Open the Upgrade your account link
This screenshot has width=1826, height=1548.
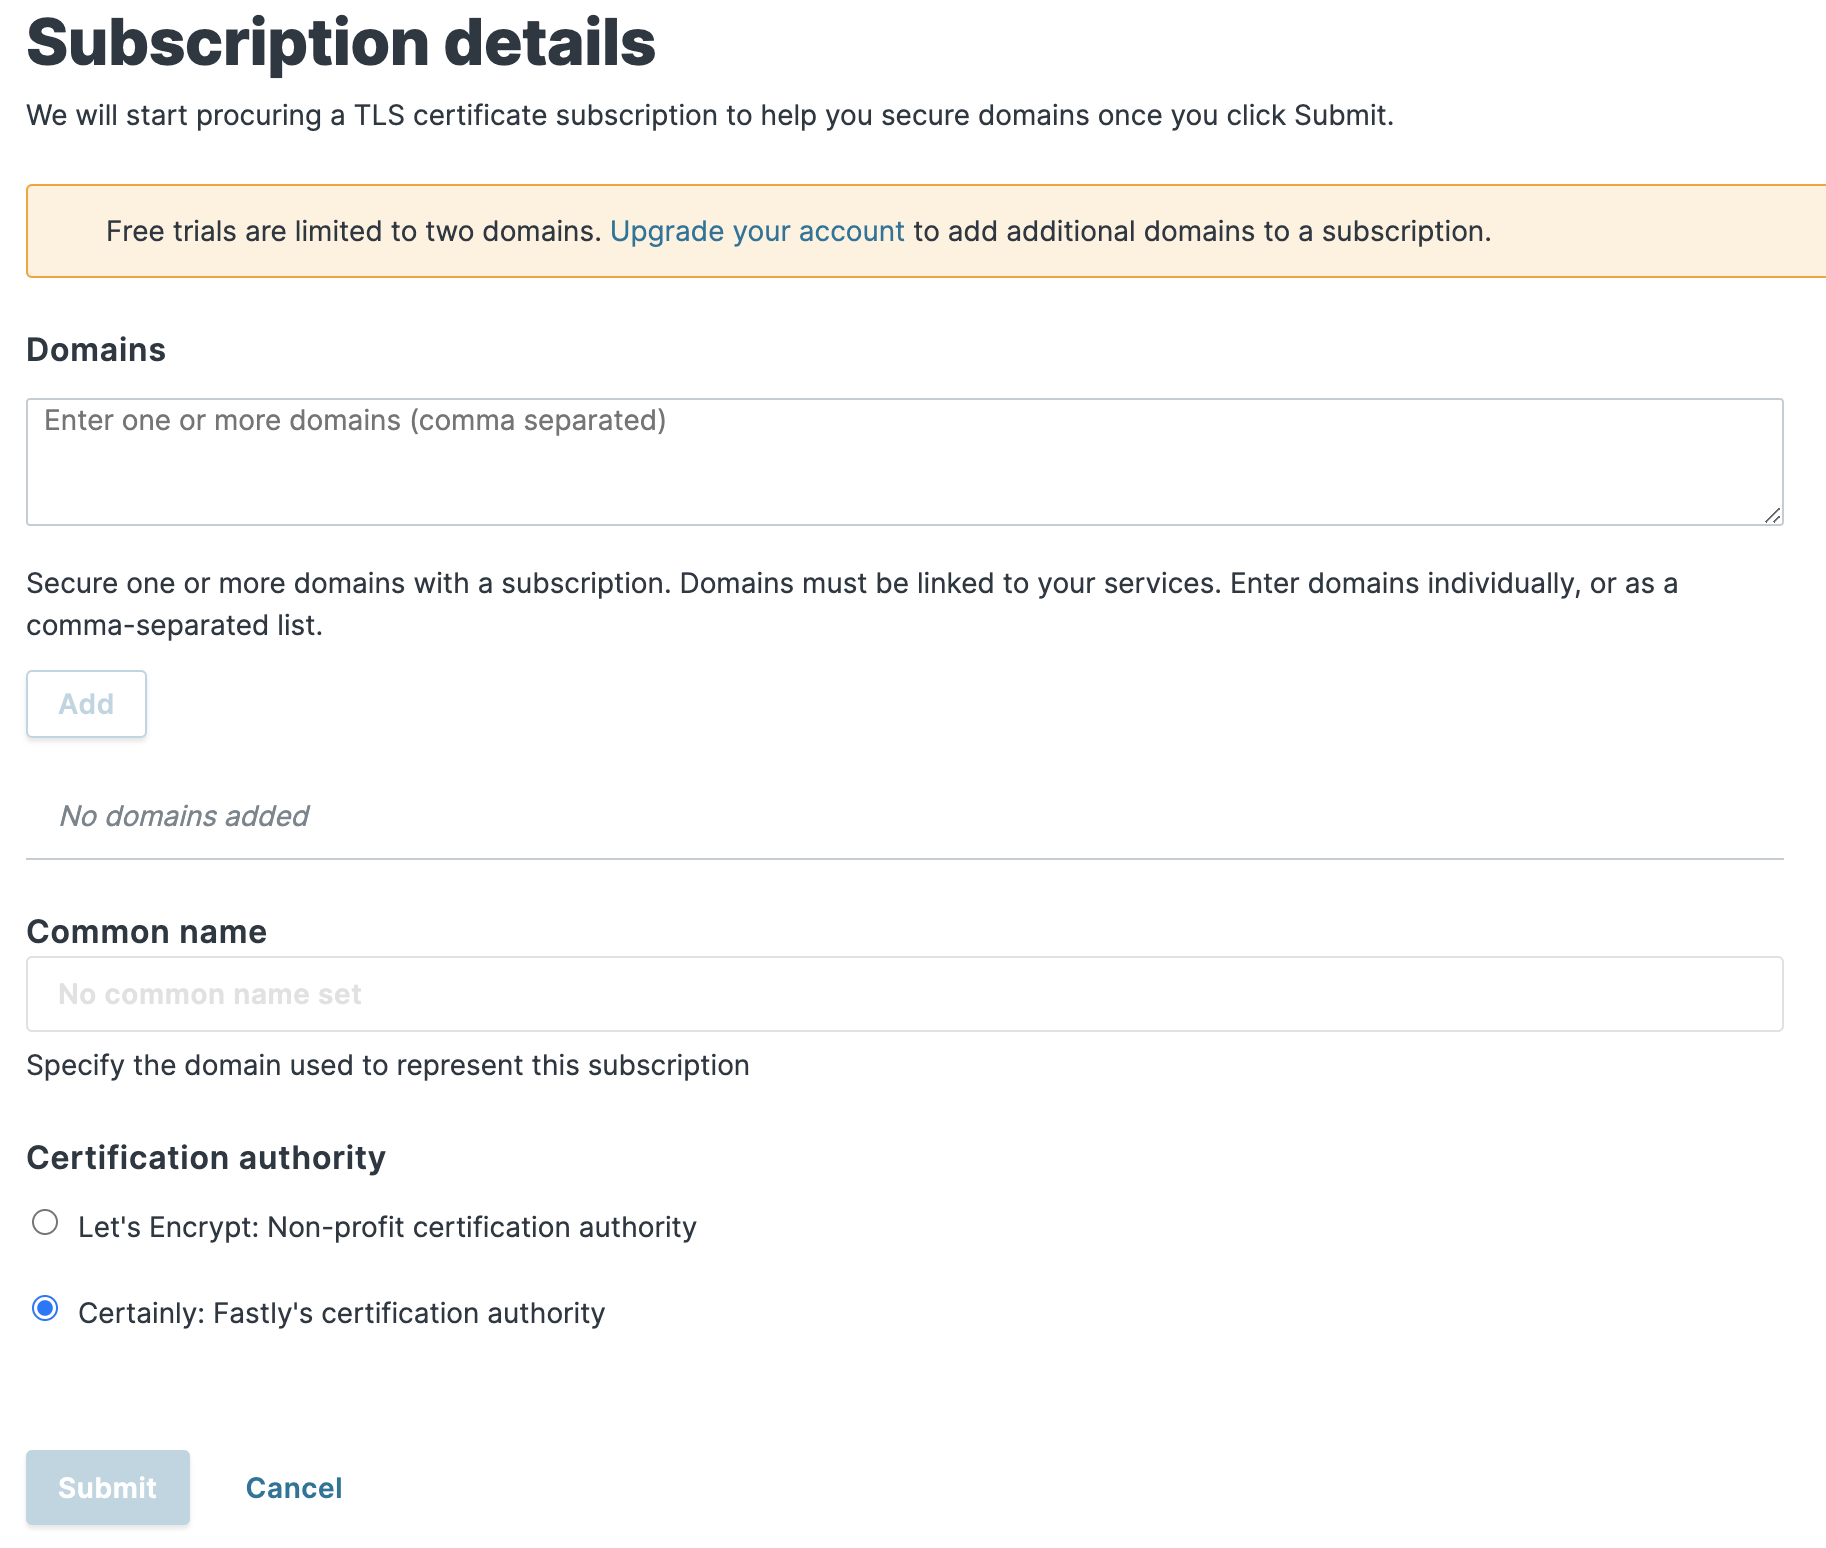(x=757, y=231)
